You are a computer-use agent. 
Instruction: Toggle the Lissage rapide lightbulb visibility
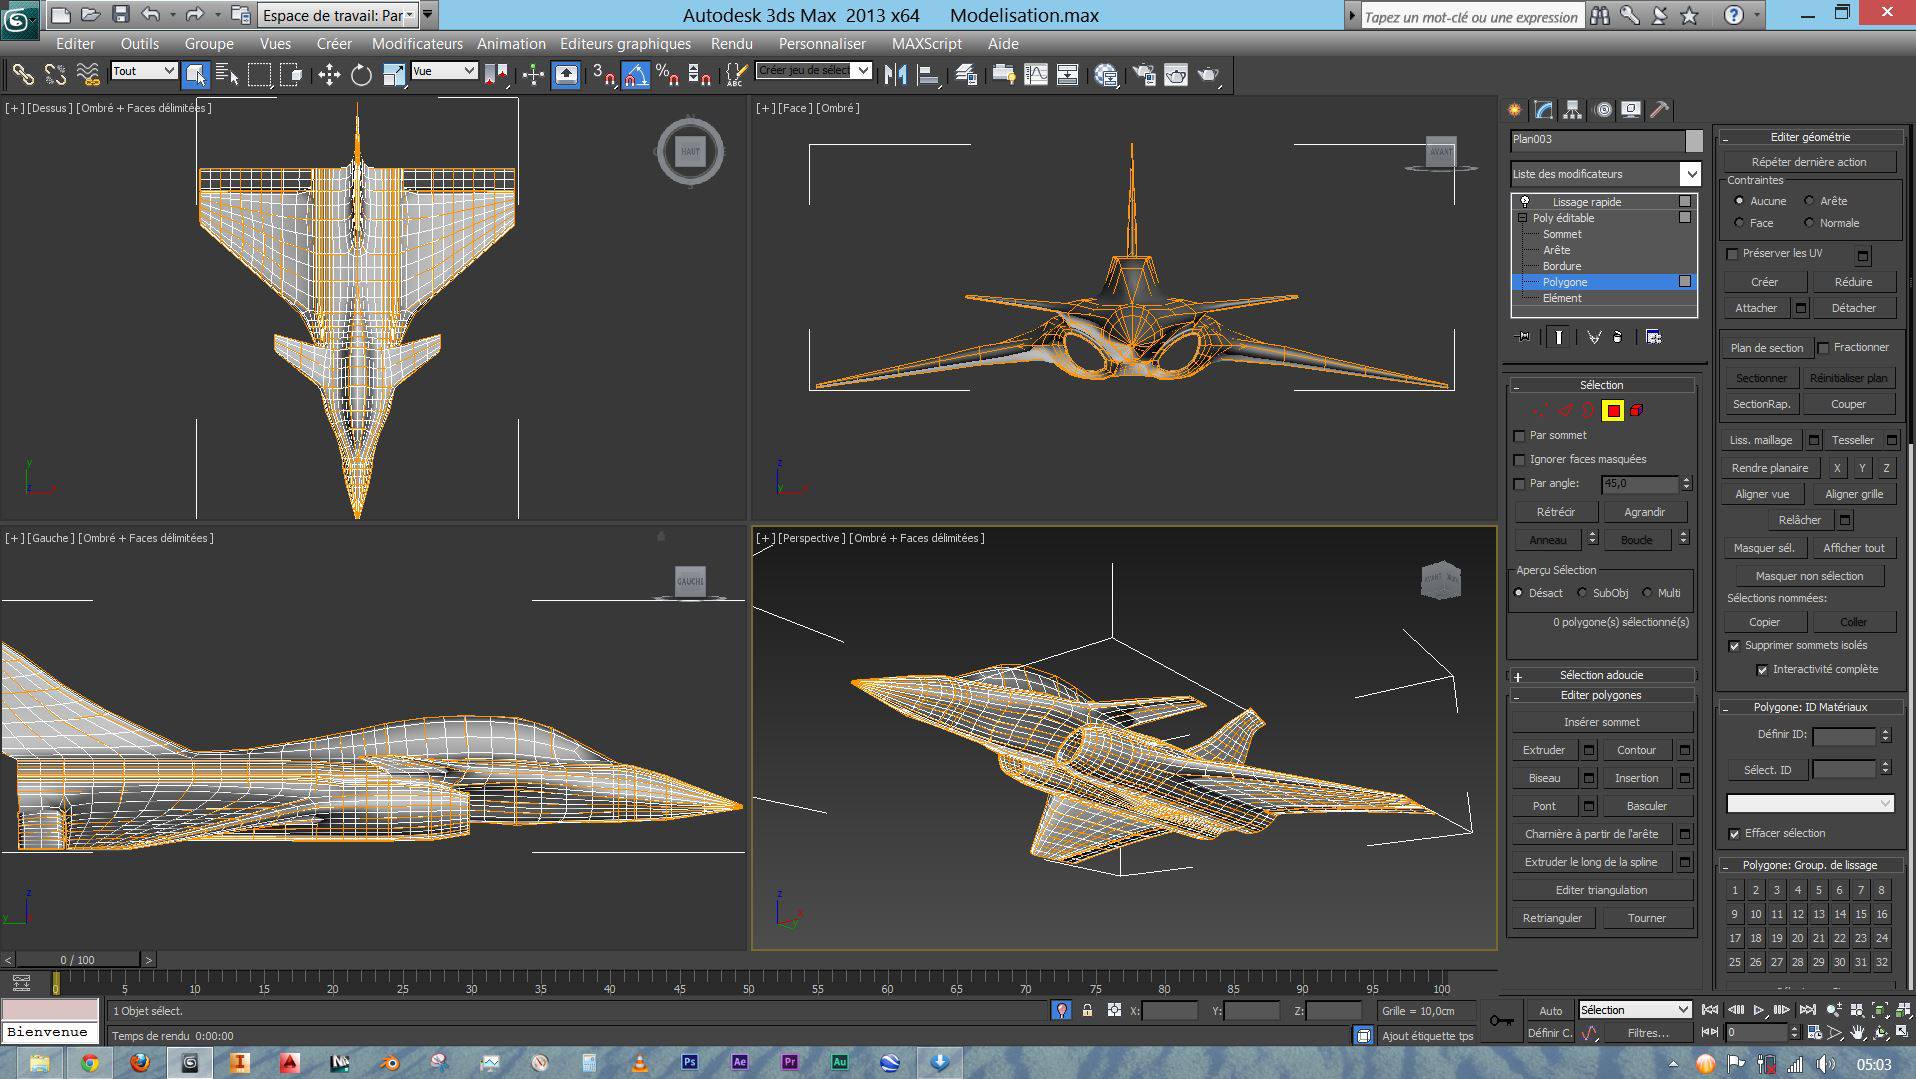[1525, 202]
